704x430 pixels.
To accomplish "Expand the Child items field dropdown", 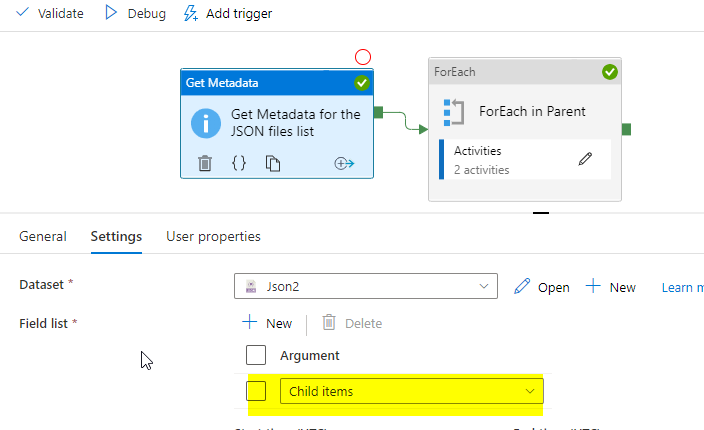I will pos(412,391).
